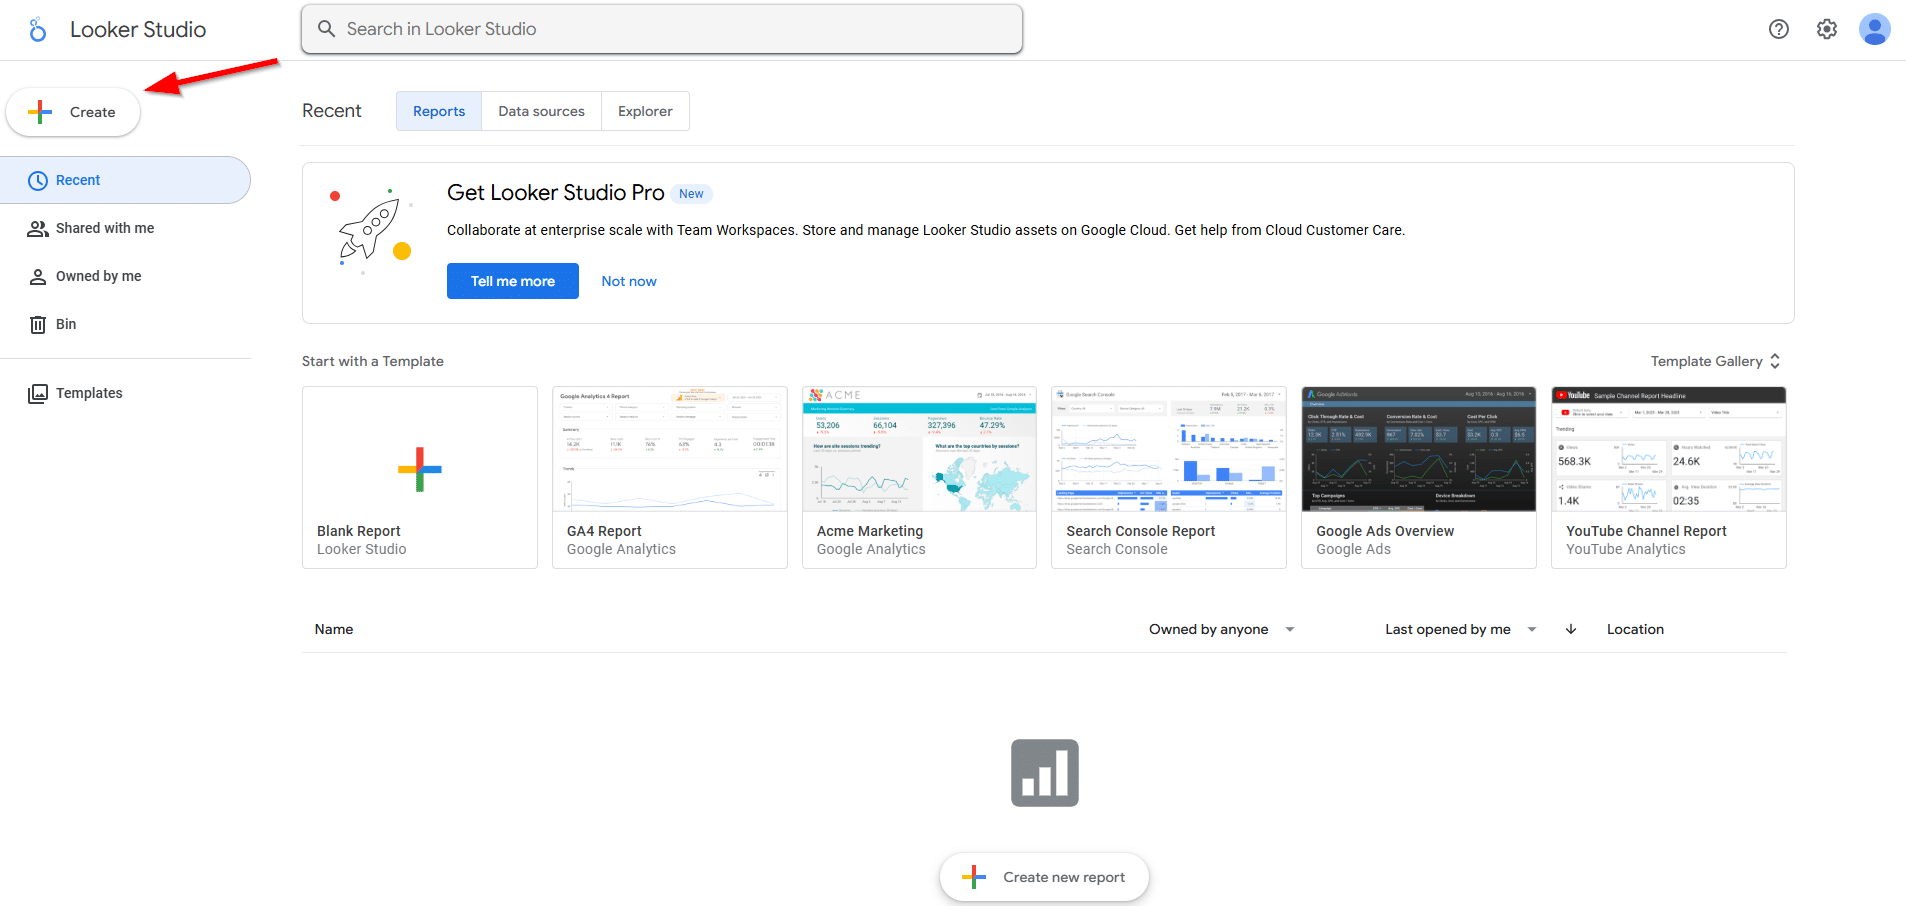Dismiss the promo with Not now
1906x906 pixels.
[x=629, y=281]
